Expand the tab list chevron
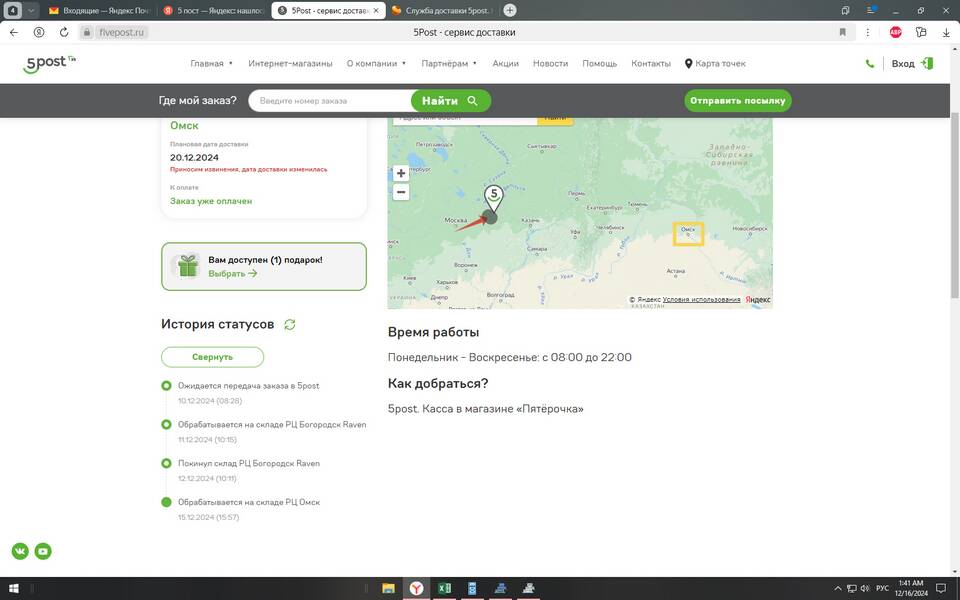 point(31,10)
